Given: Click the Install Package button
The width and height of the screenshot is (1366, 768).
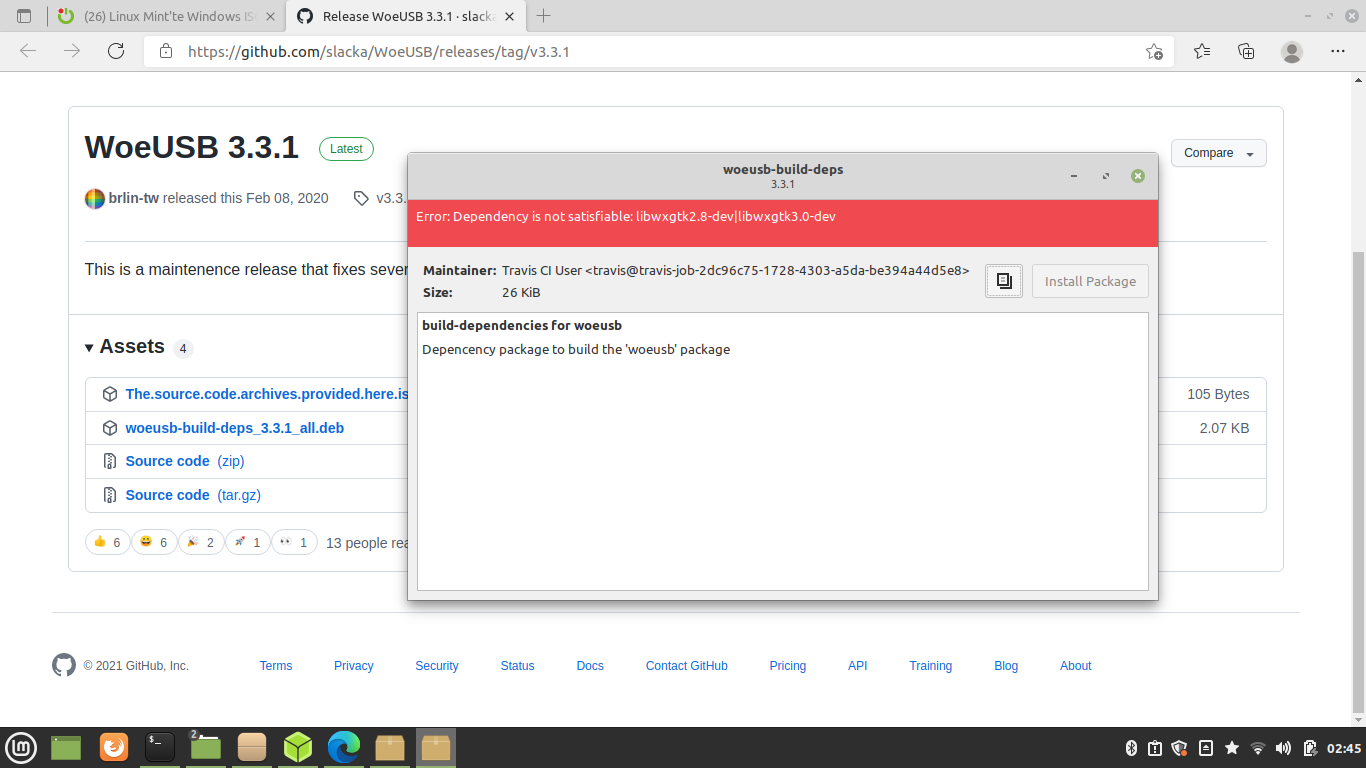Looking at the screenshot, I should point(1090,281).
